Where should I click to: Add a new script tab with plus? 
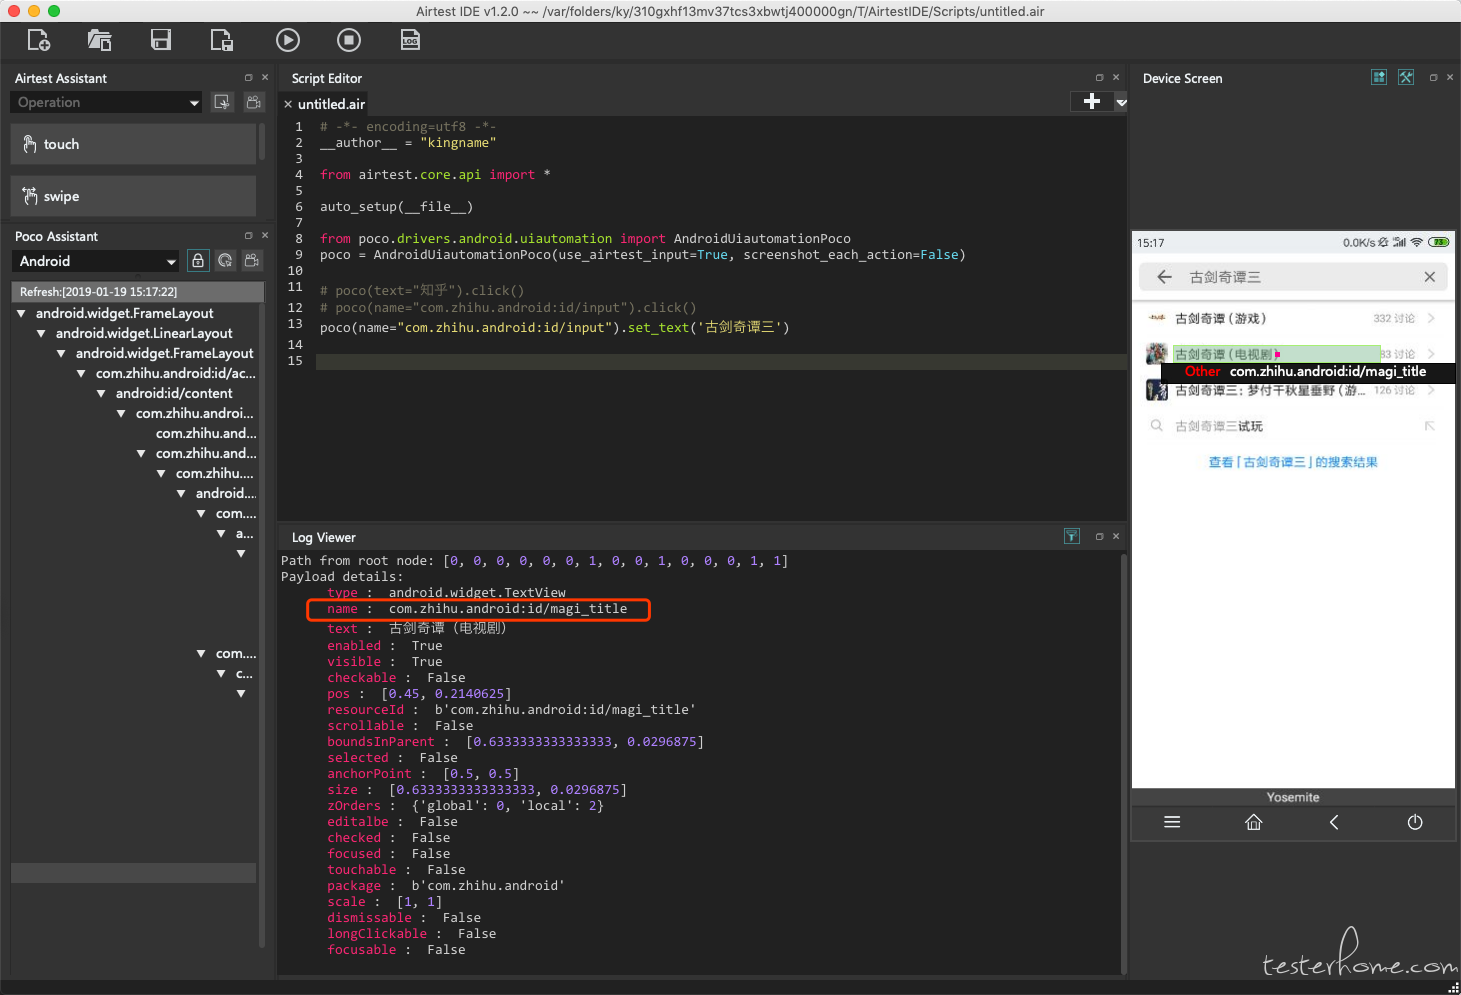pyautogui.click(x=1092, y=101)
